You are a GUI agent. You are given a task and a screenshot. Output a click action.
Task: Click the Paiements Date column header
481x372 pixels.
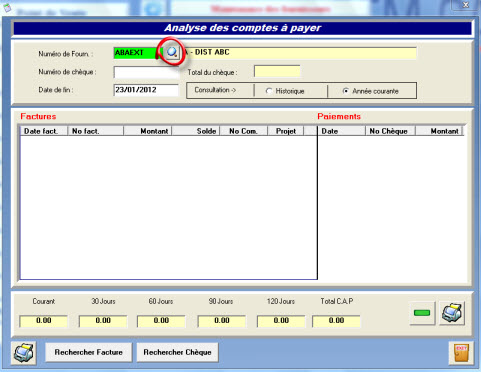pos(342,131)
